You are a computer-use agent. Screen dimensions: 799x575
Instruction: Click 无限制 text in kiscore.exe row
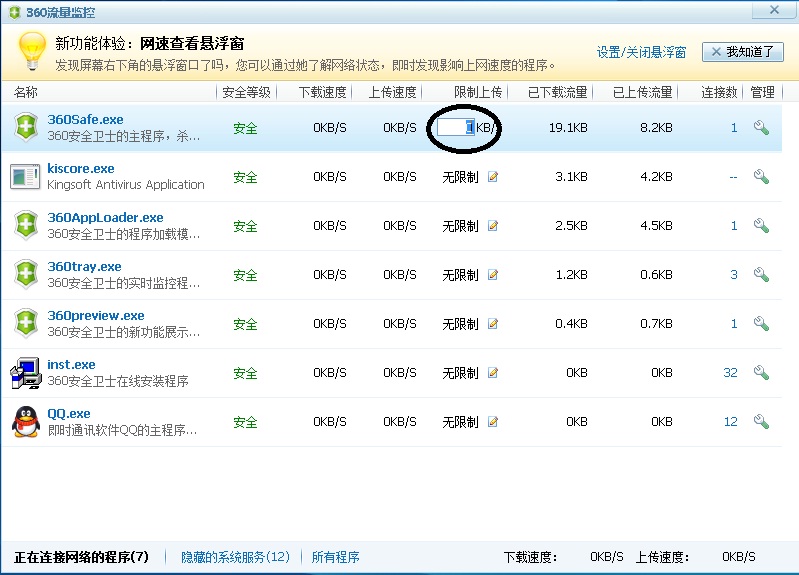(461, 177)
